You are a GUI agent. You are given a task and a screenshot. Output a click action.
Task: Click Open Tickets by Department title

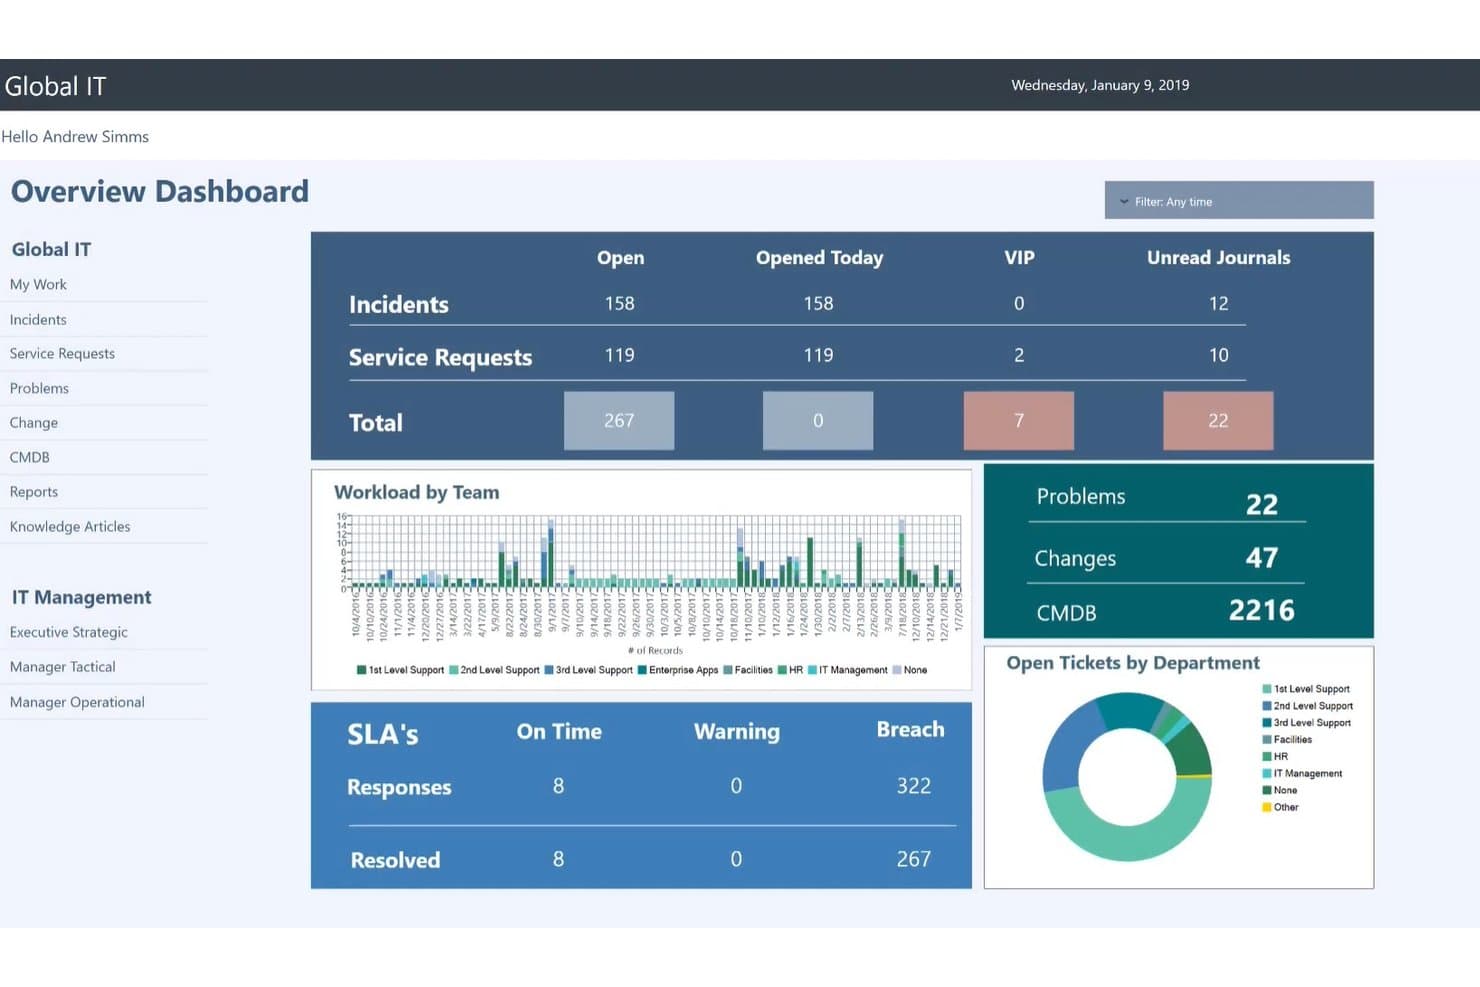click(x=1133, y=663)
